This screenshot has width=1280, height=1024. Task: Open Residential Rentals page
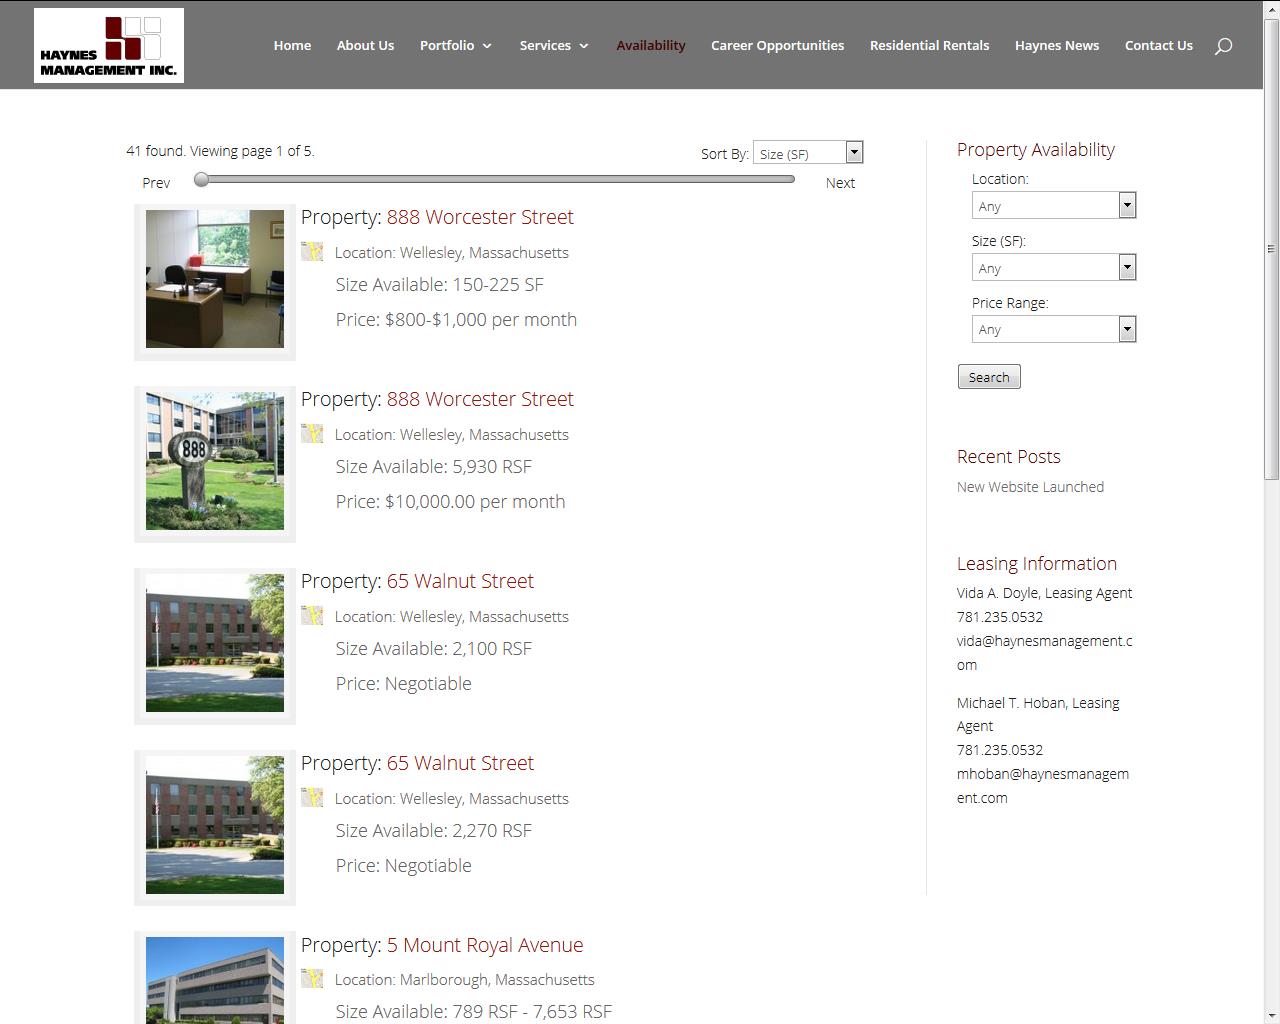click(929, 45)
